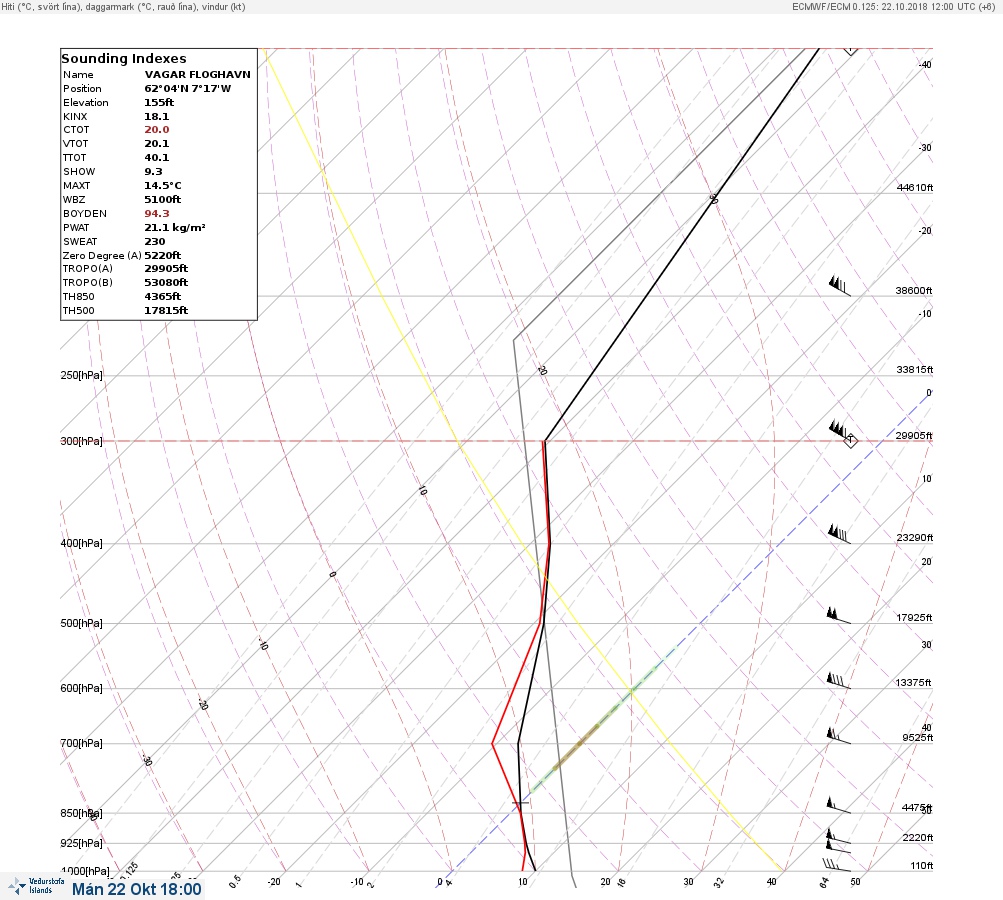
Task: Click the SHOW value 9.3
Action: (x=154, y=171)
